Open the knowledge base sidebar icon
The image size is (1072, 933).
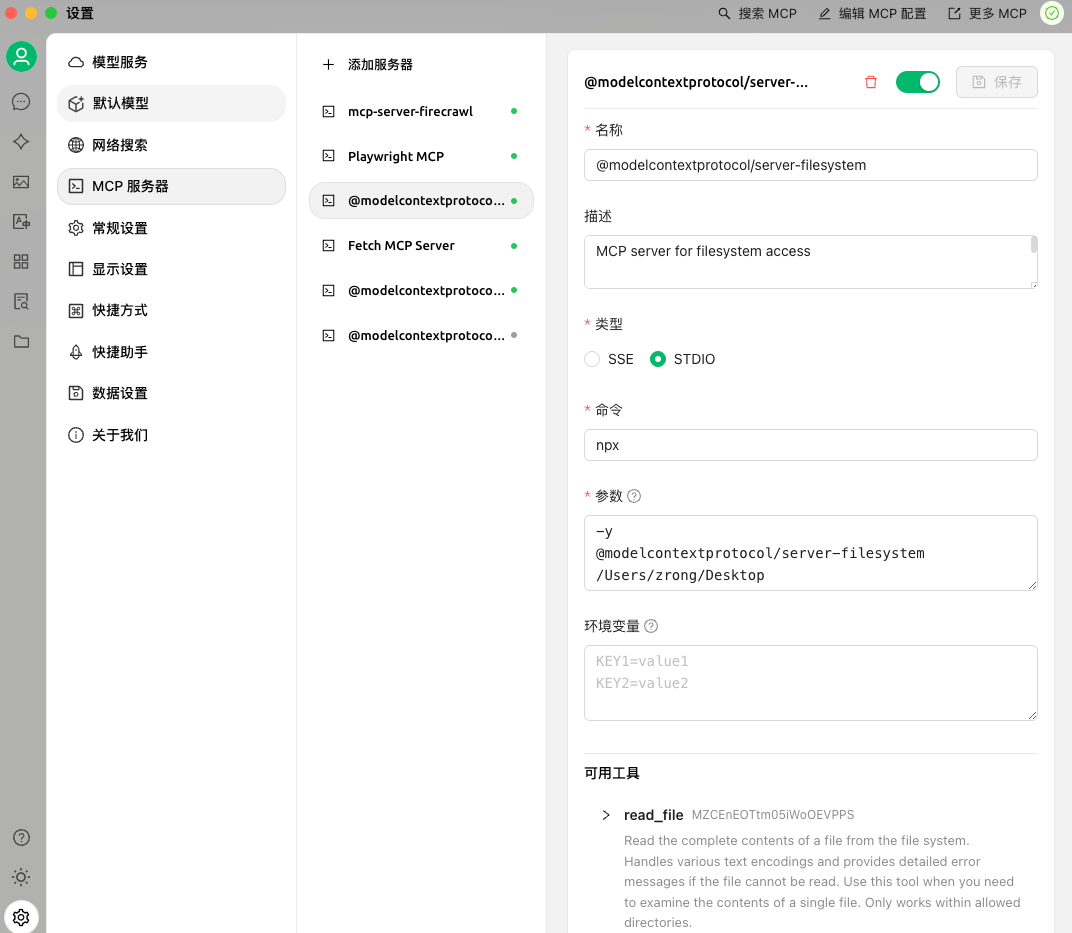pyautogui.click(x=21, y=301)
